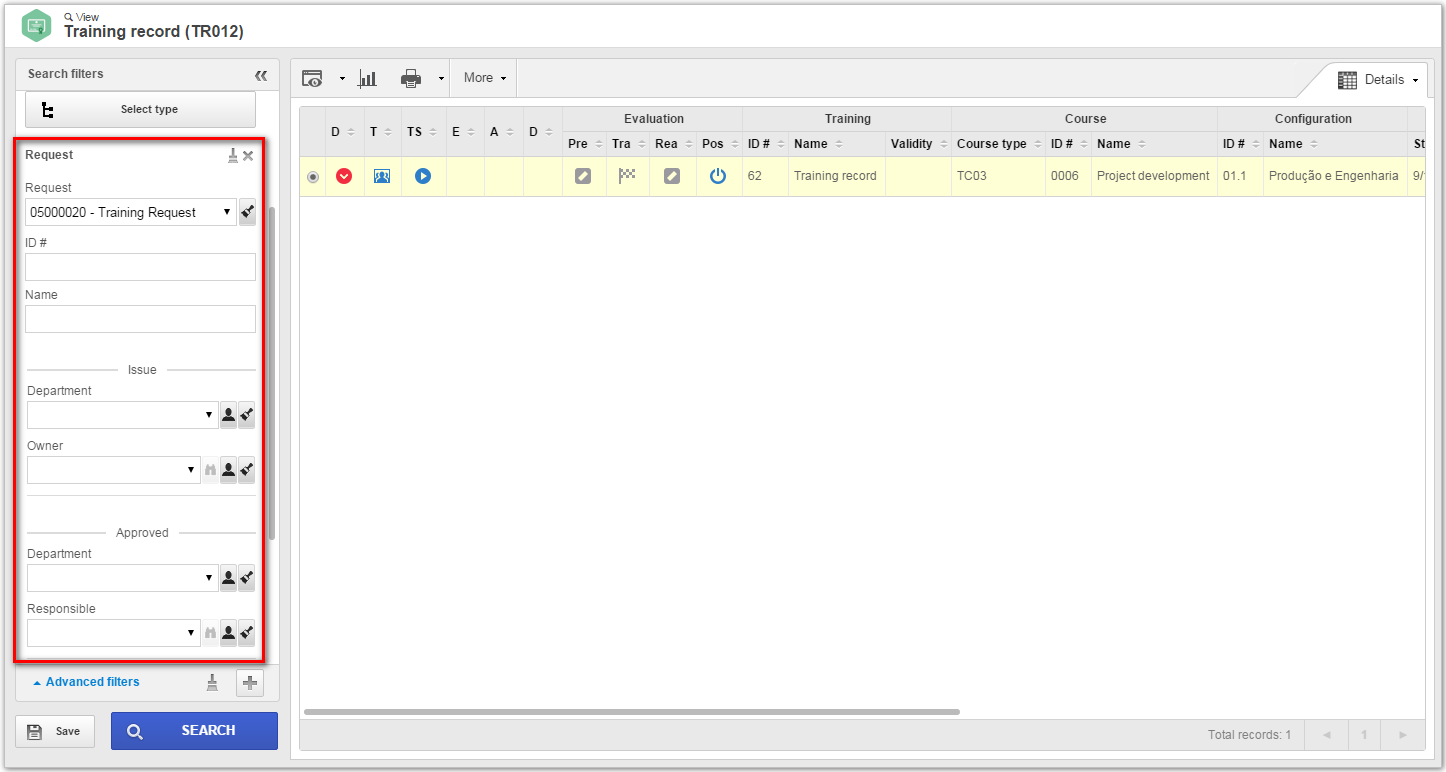Click the green Training record app icon
This screenshot has width=1446, height=772.
(x=36, y=25)
